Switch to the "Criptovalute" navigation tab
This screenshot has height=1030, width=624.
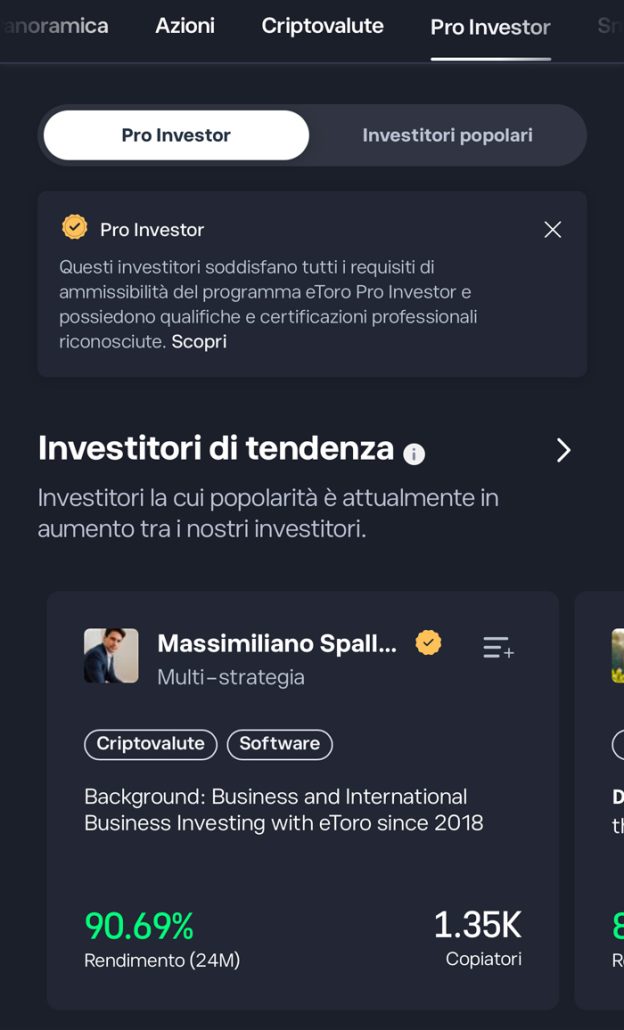click(322, 26)
